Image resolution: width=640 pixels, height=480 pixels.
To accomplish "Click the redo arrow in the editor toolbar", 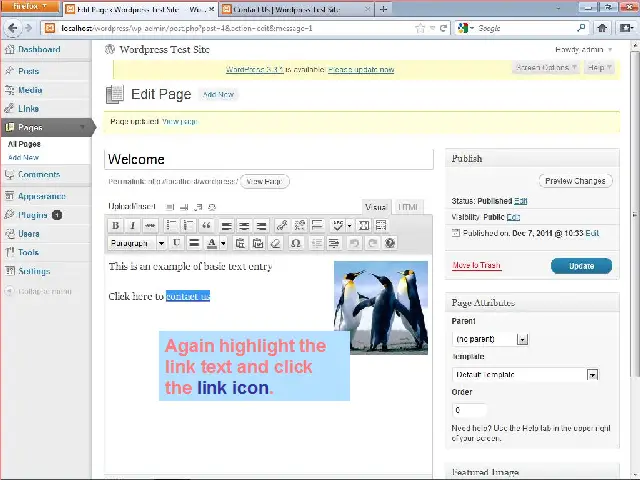I will [x=372, y=243].
